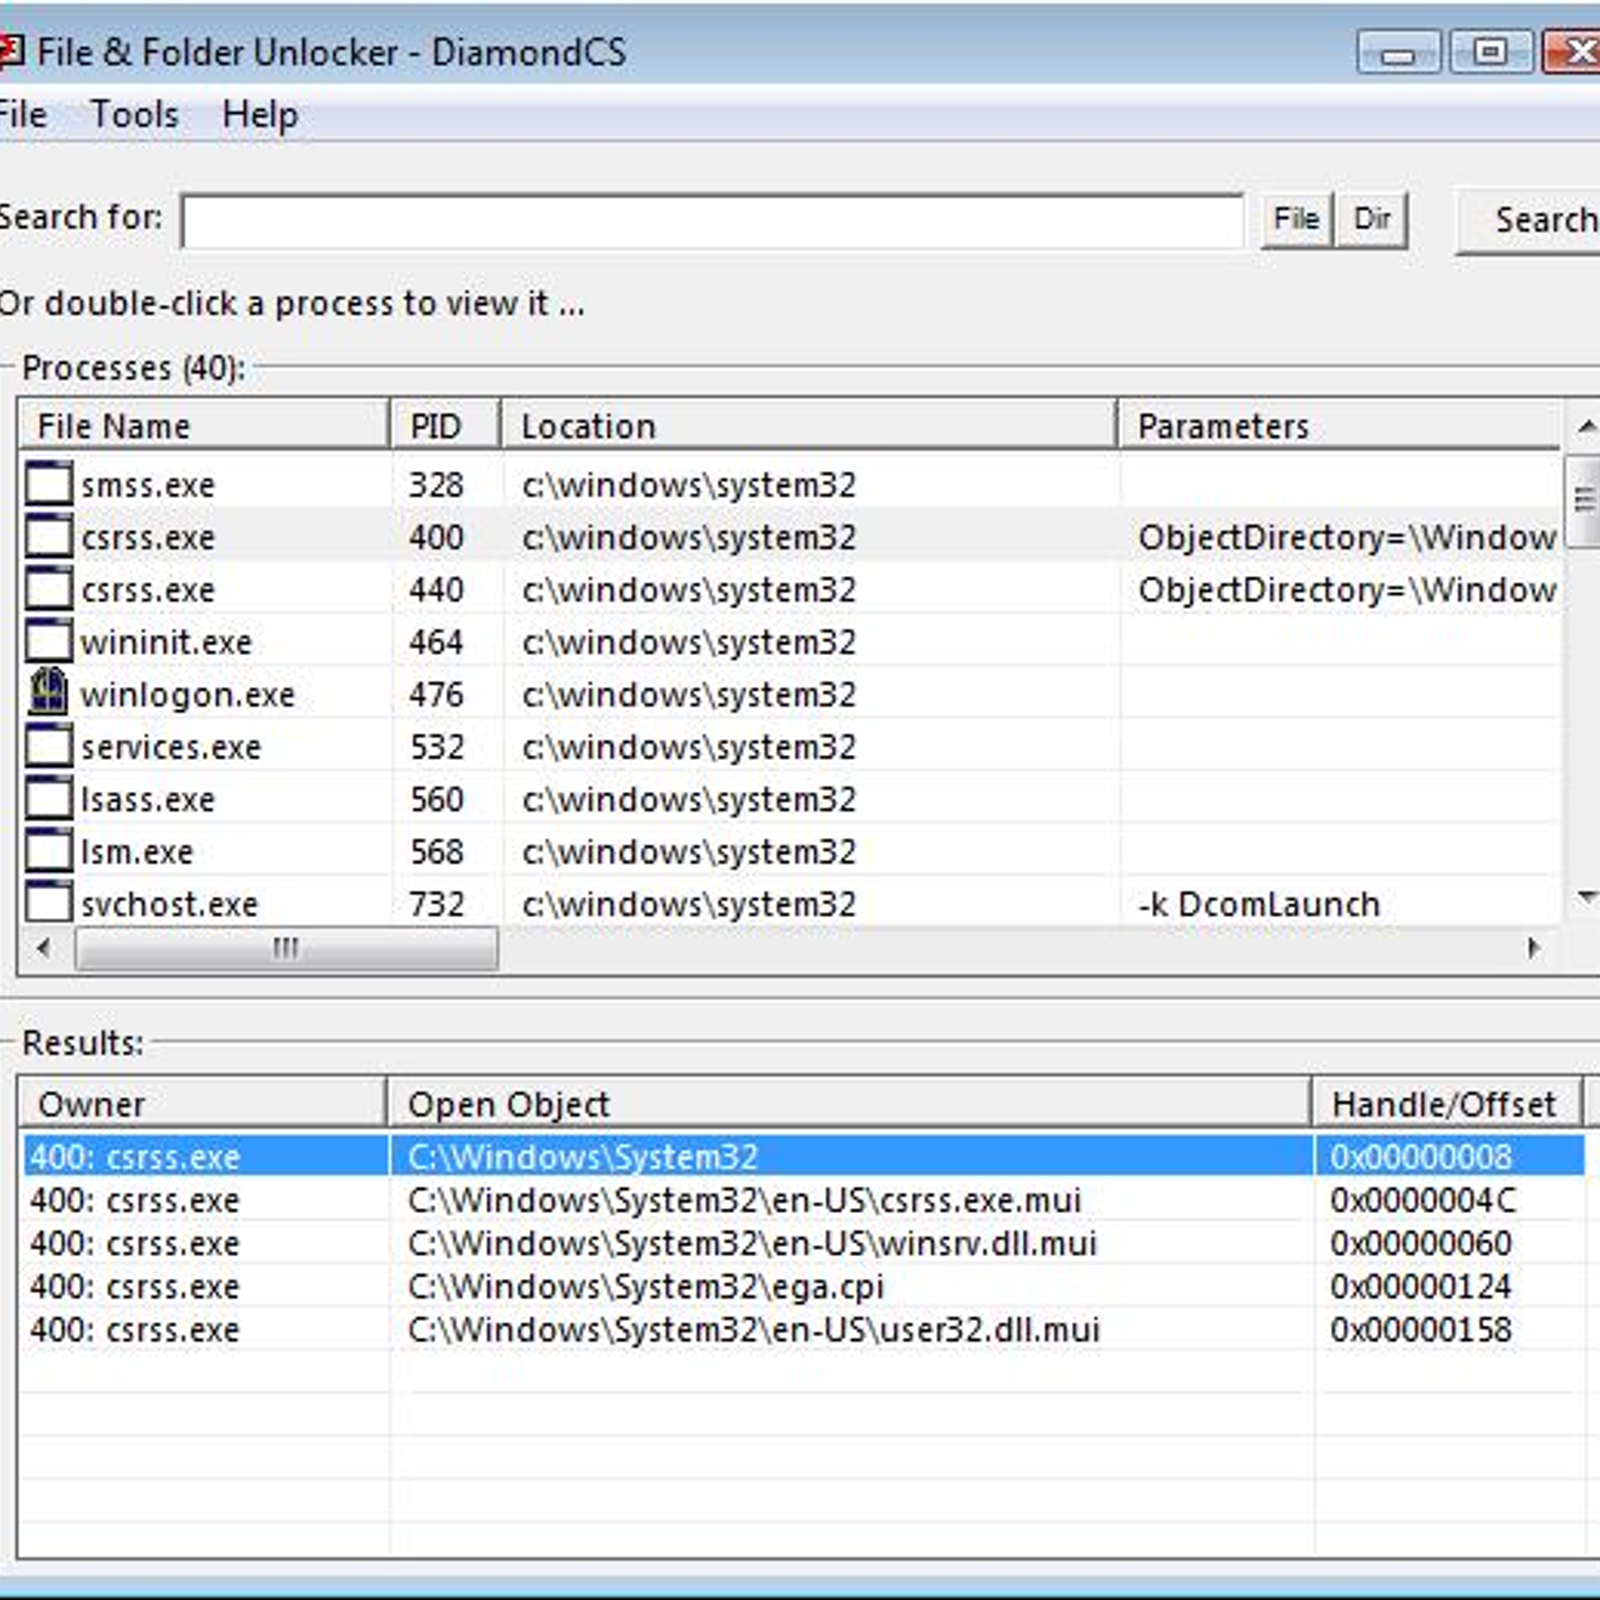Click process list scroll up arrow
1600x1600 pixels.
tap(1585, 427)
